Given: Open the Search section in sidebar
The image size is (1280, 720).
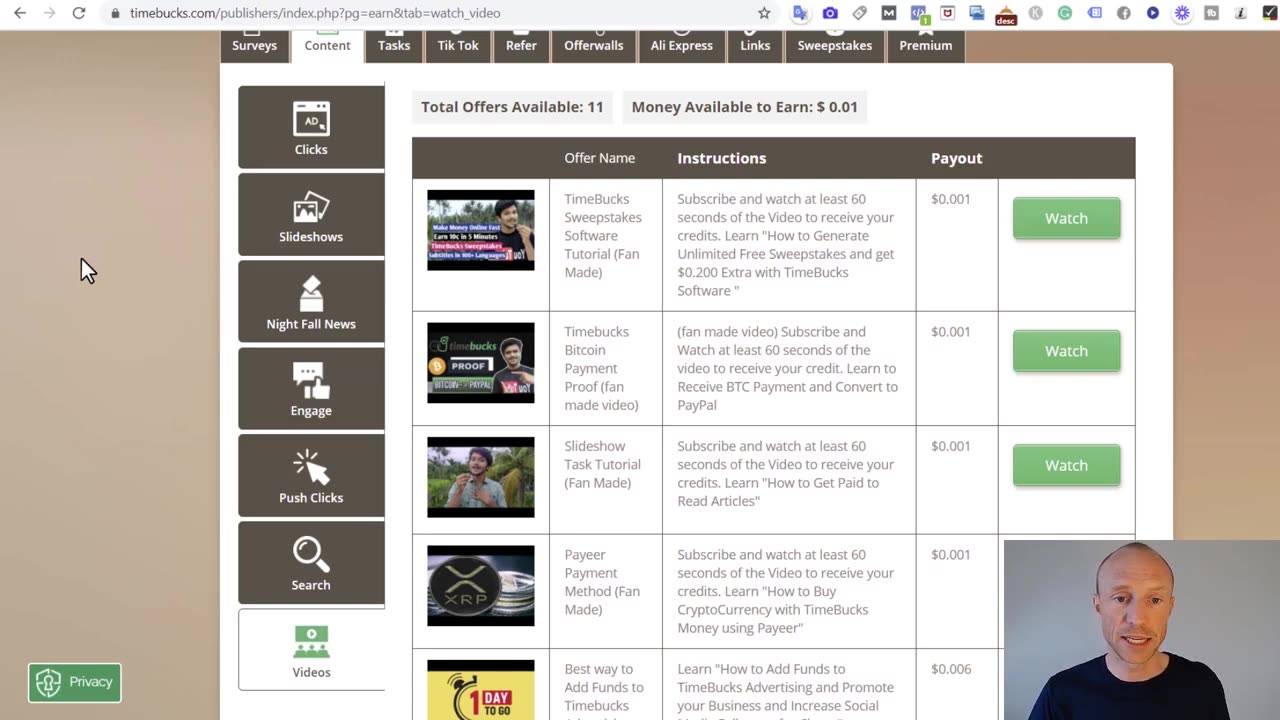Looking at the screenshot, I should pyautogui.click(x=311, y=562).
